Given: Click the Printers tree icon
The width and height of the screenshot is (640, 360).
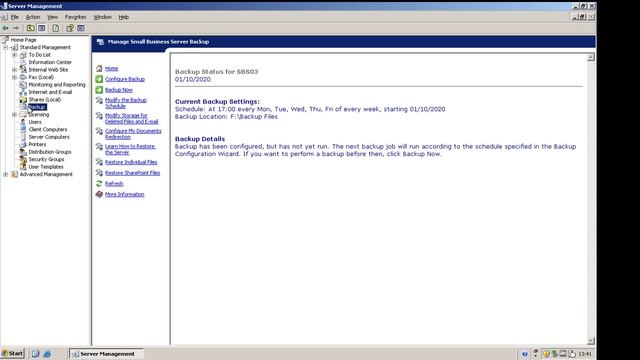Looking at the screenshot, I should (x=23, y=144).
